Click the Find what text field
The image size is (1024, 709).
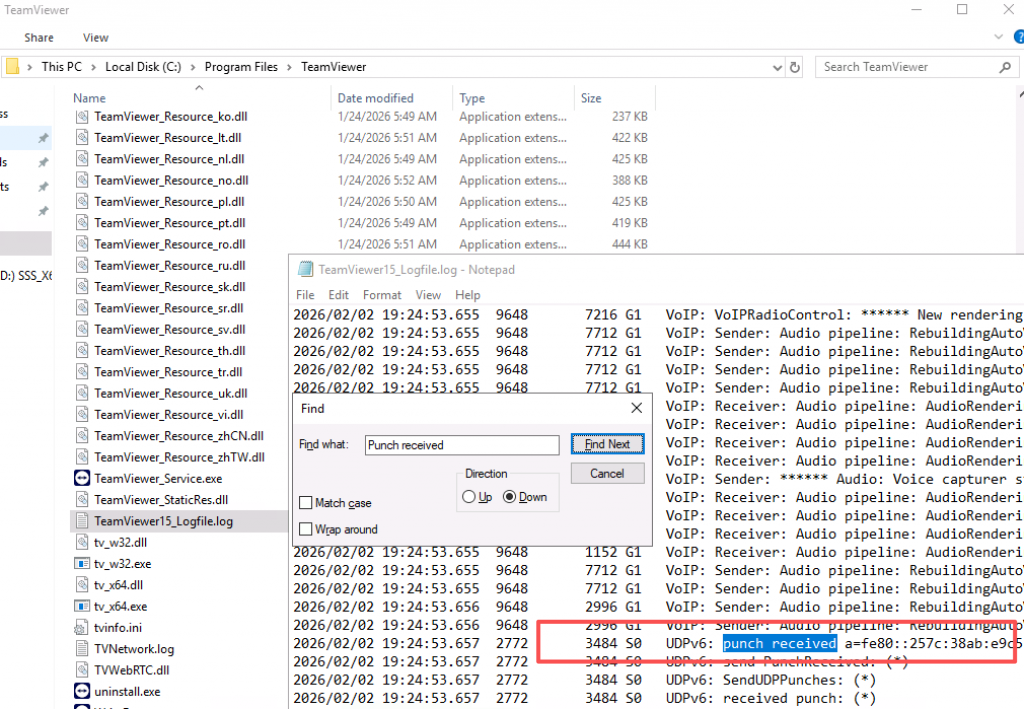click(x=461, y=445)
